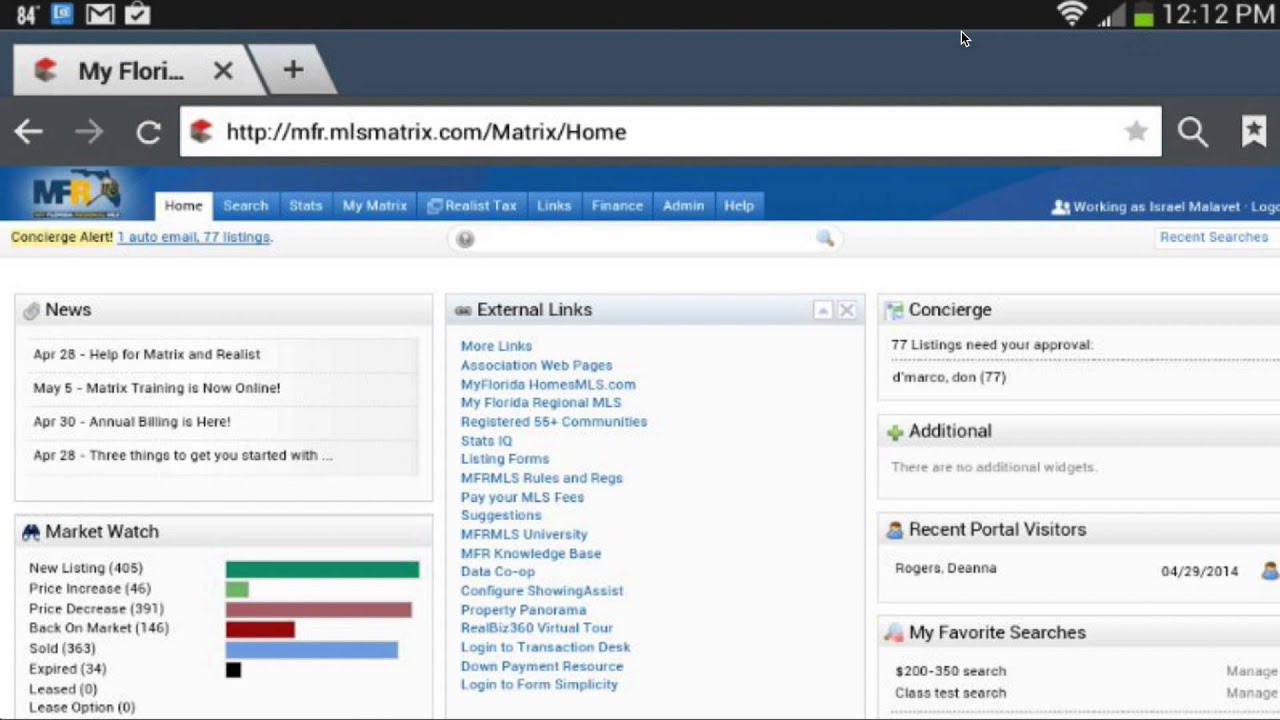Switch to the Home tab
The width and height of the screenshot is (1280, 720).
tap(184, 206)
